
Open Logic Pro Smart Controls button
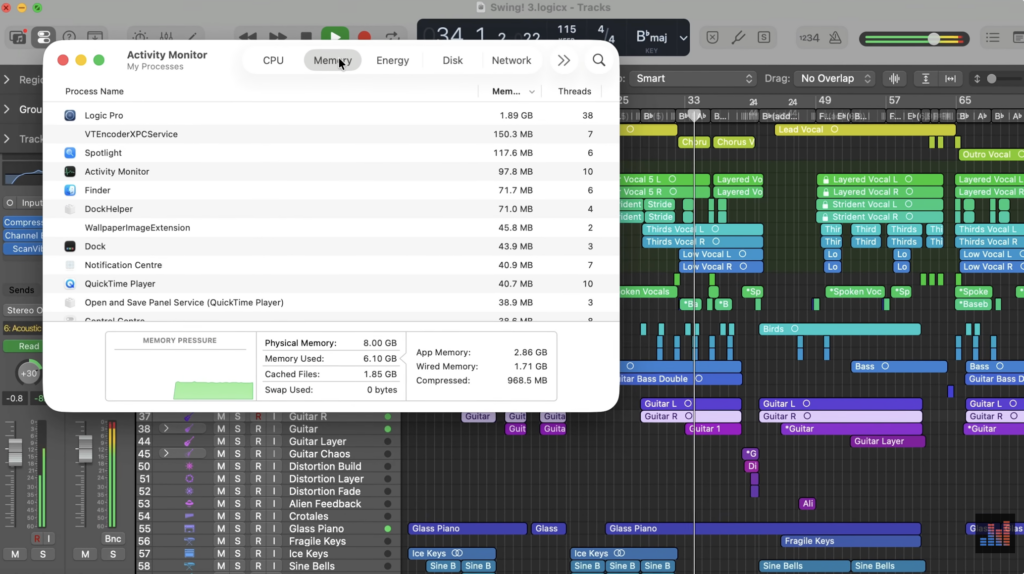click(x=140, y=37)
